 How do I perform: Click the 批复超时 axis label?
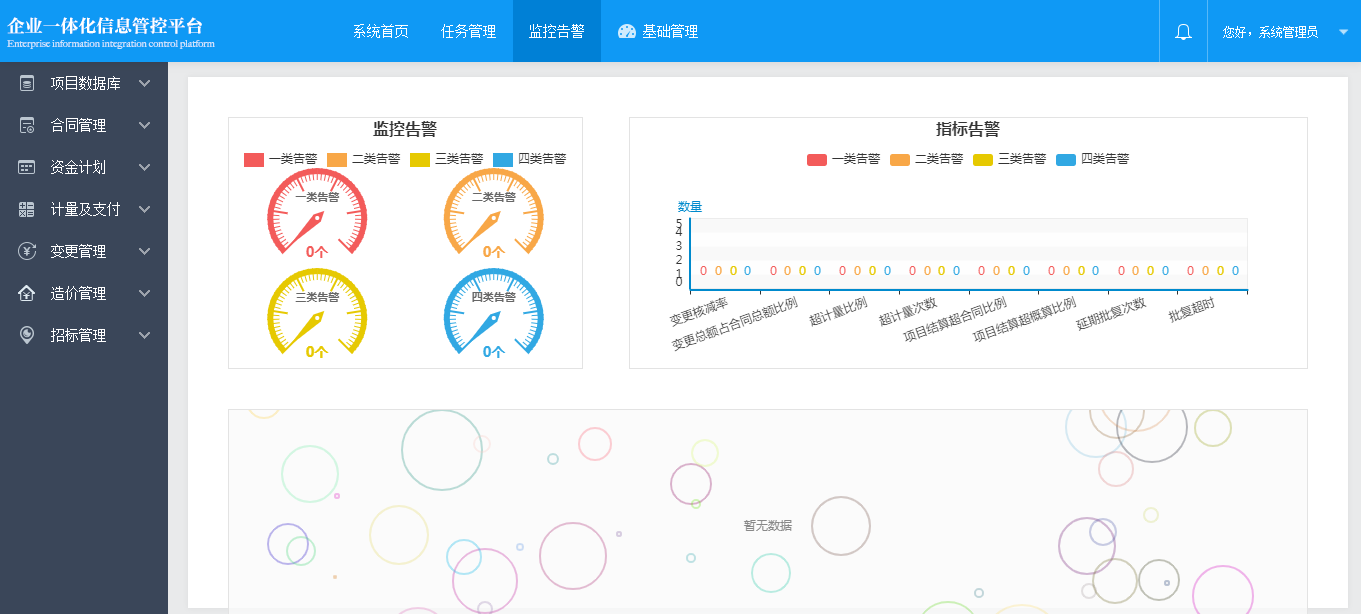point(1192,310)
